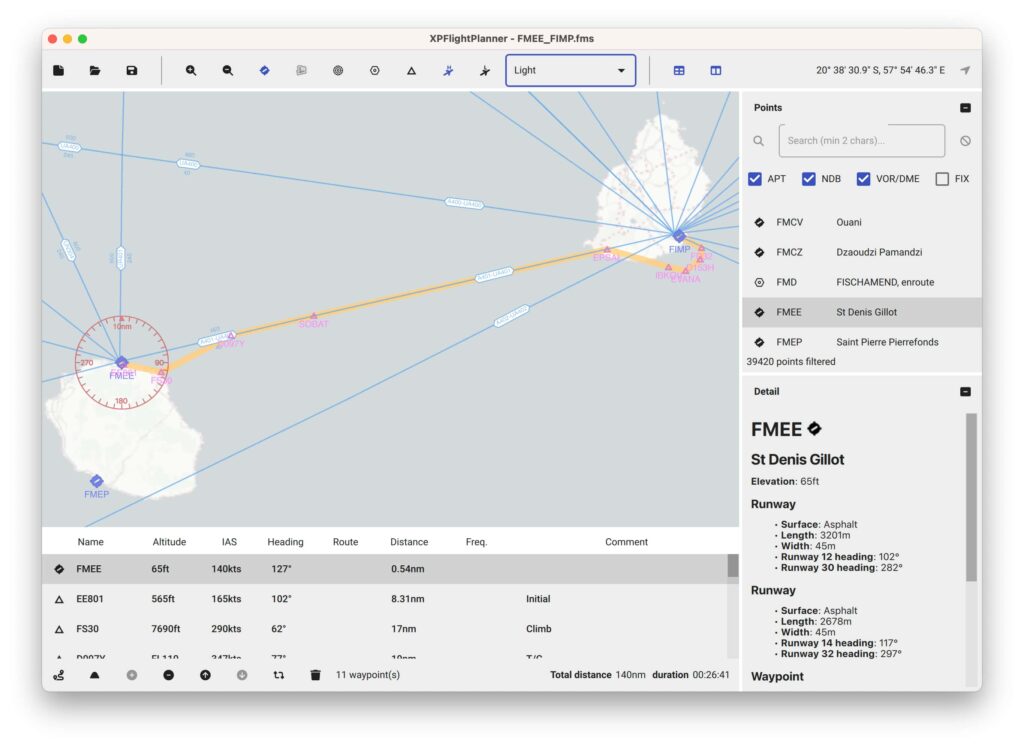Click the Distance column header
1024x747 pixels.
click(x=409, y=542)
